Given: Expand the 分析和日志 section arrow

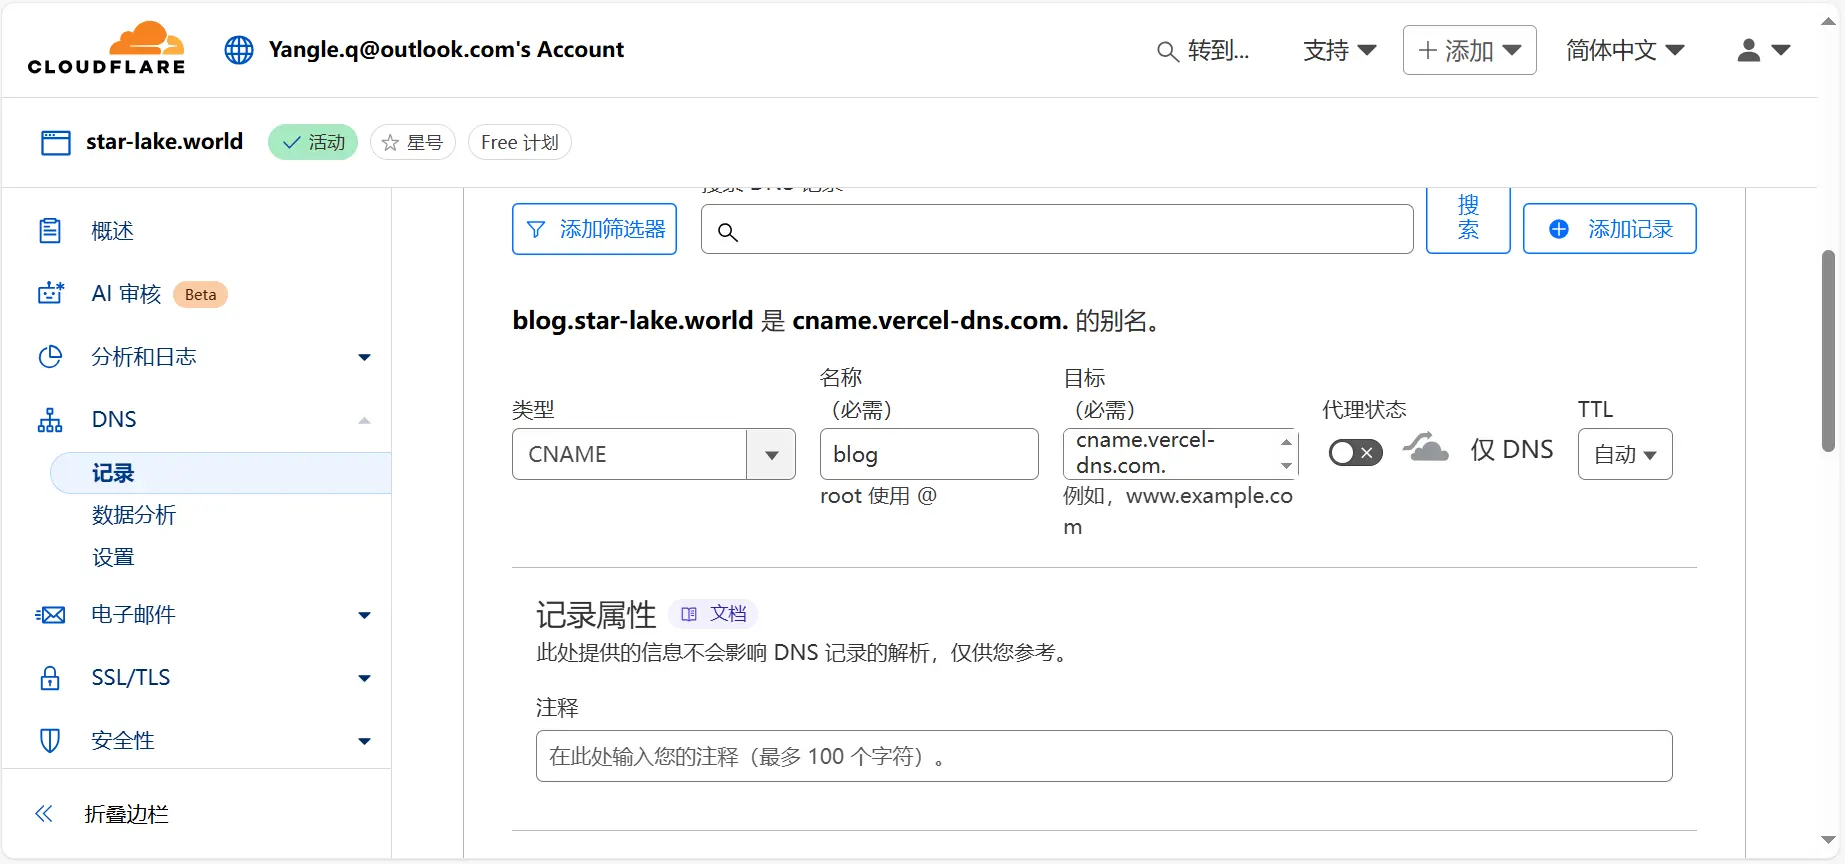Looking at the screenshot, I should tap(364, 357).
